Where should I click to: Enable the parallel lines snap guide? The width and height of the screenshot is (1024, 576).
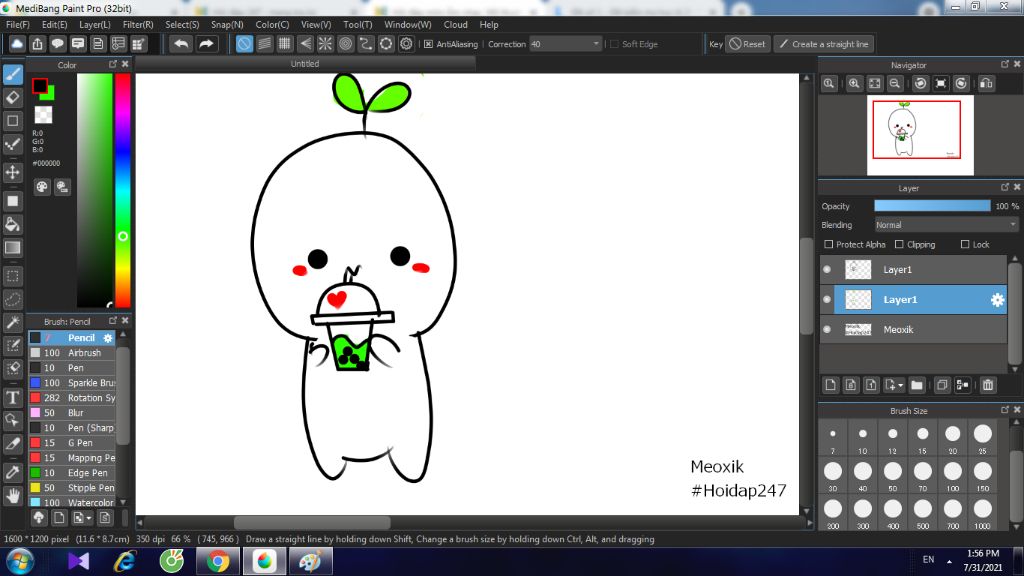[264, 44]
